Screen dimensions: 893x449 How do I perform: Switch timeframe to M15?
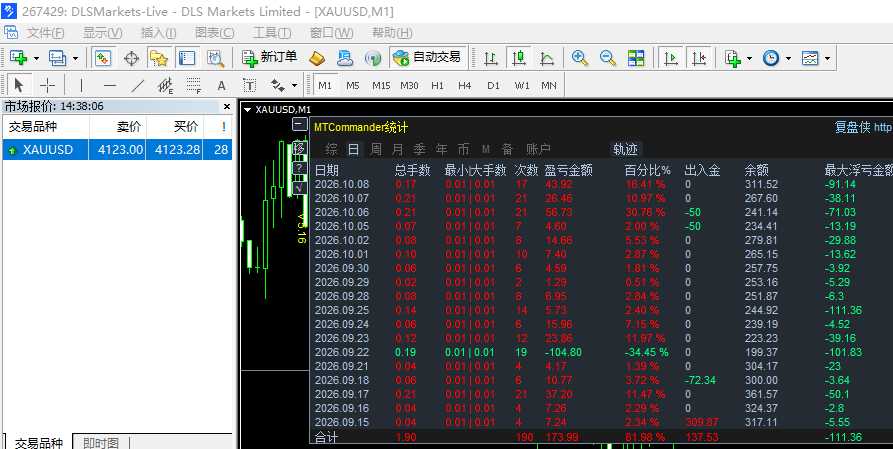381,85
